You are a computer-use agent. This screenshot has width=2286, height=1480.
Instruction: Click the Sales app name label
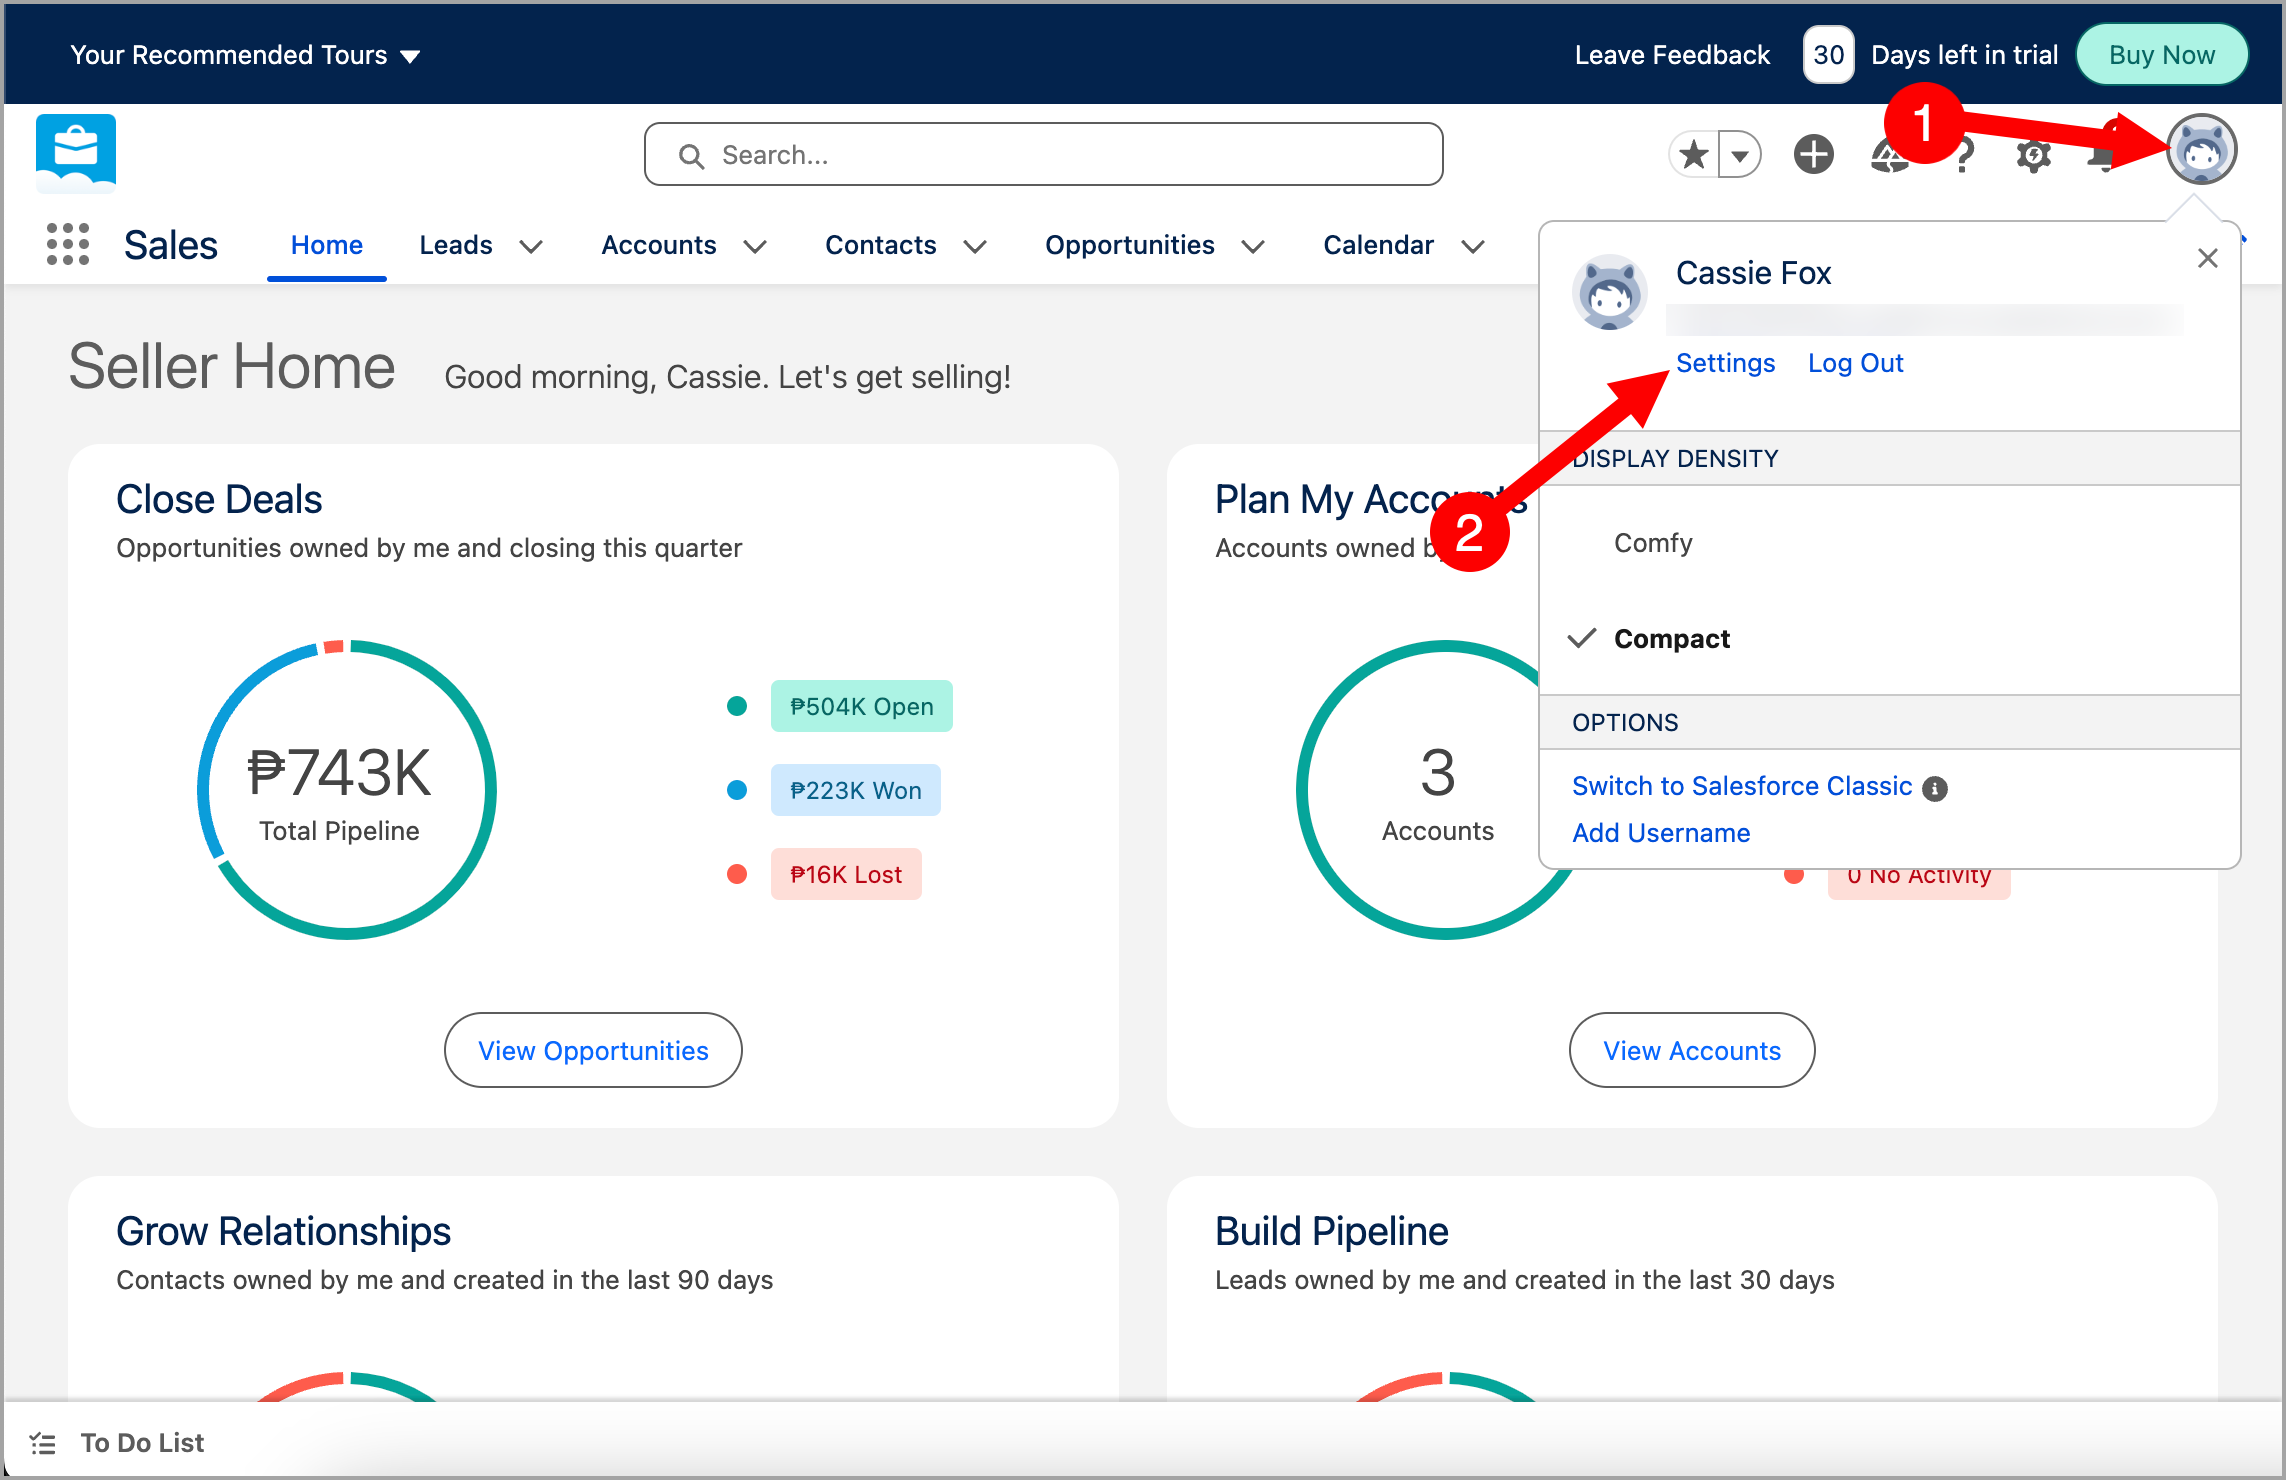pyautogui.click(x=171, y=245)
